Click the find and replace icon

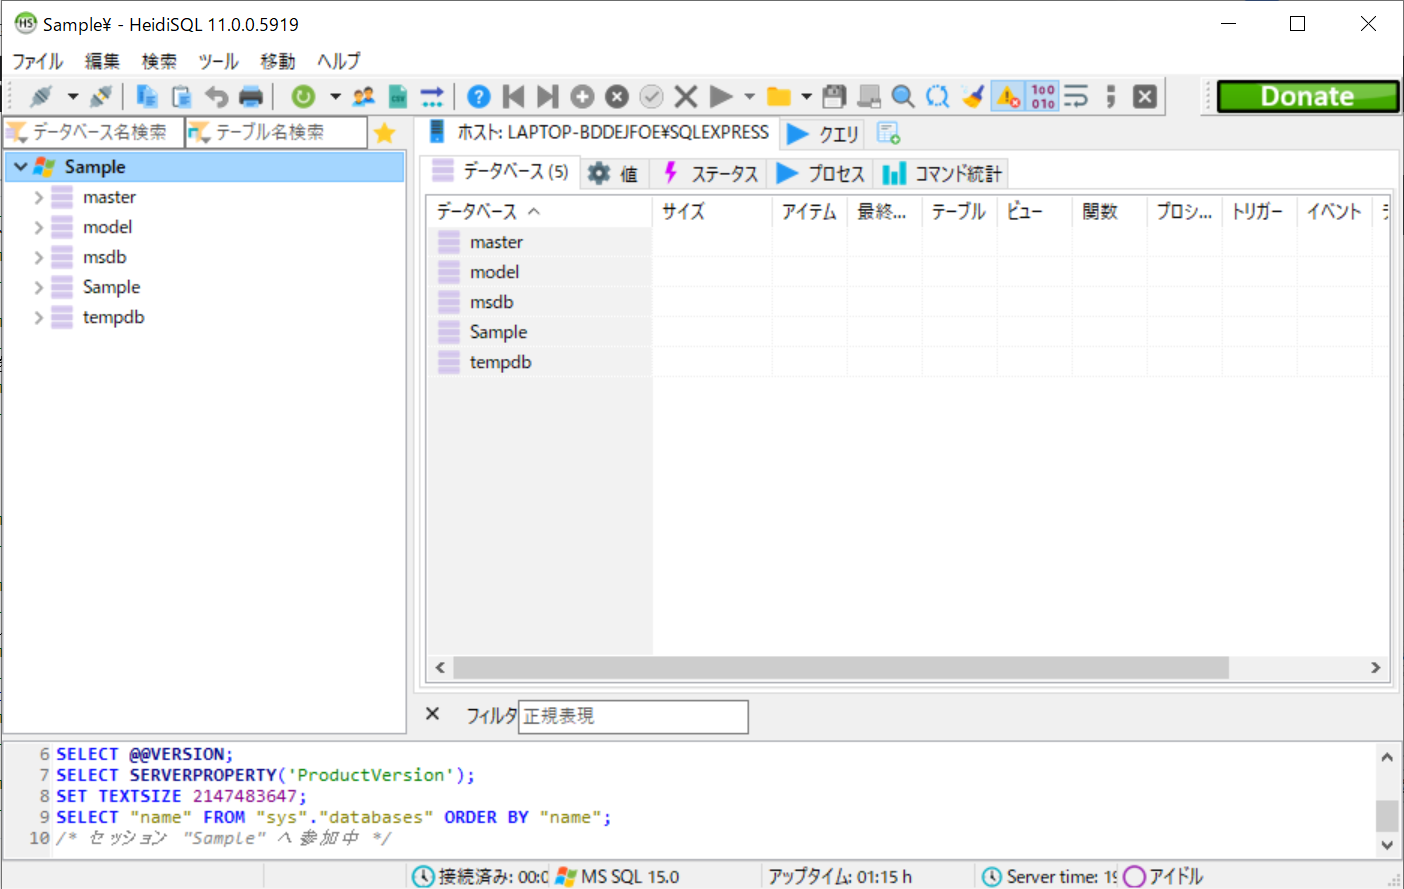(x=937, y=96)
